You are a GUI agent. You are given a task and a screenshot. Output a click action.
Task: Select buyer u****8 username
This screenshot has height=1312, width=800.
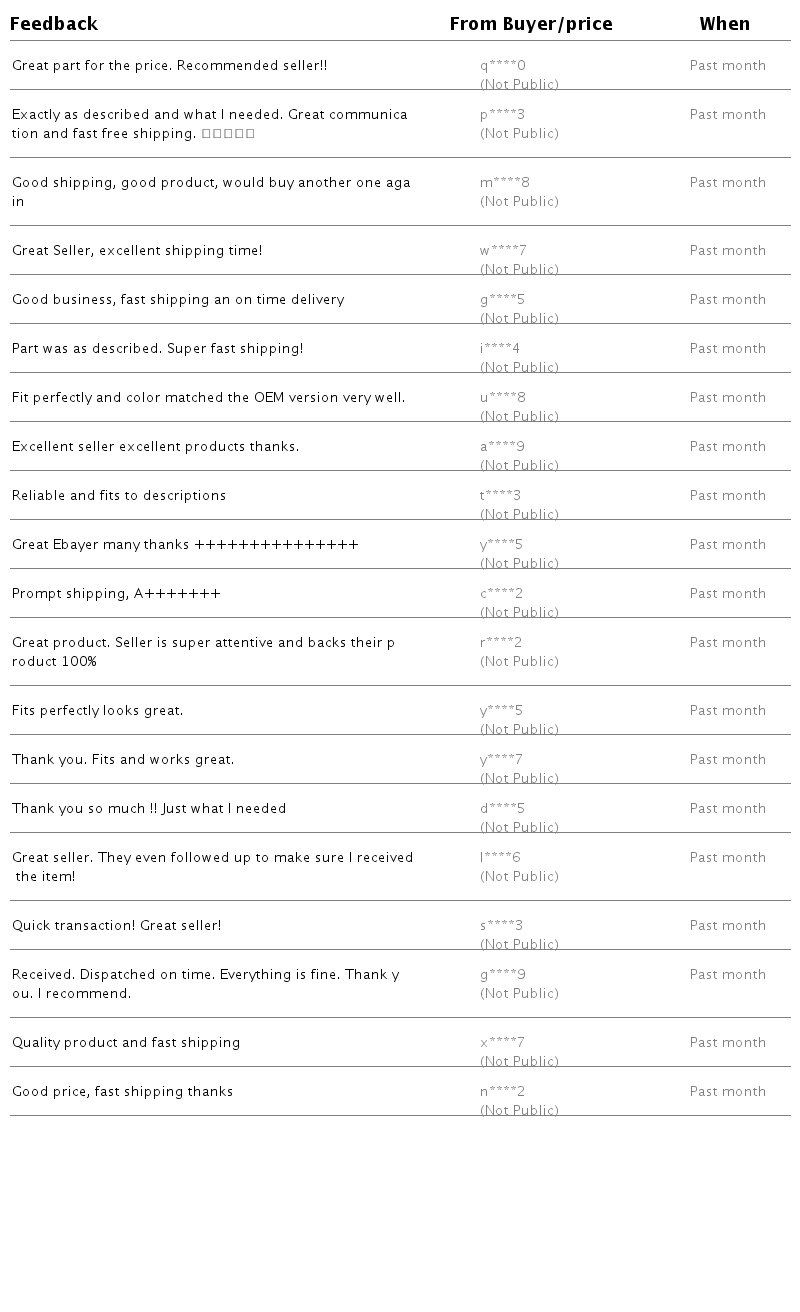pos(502,398)
